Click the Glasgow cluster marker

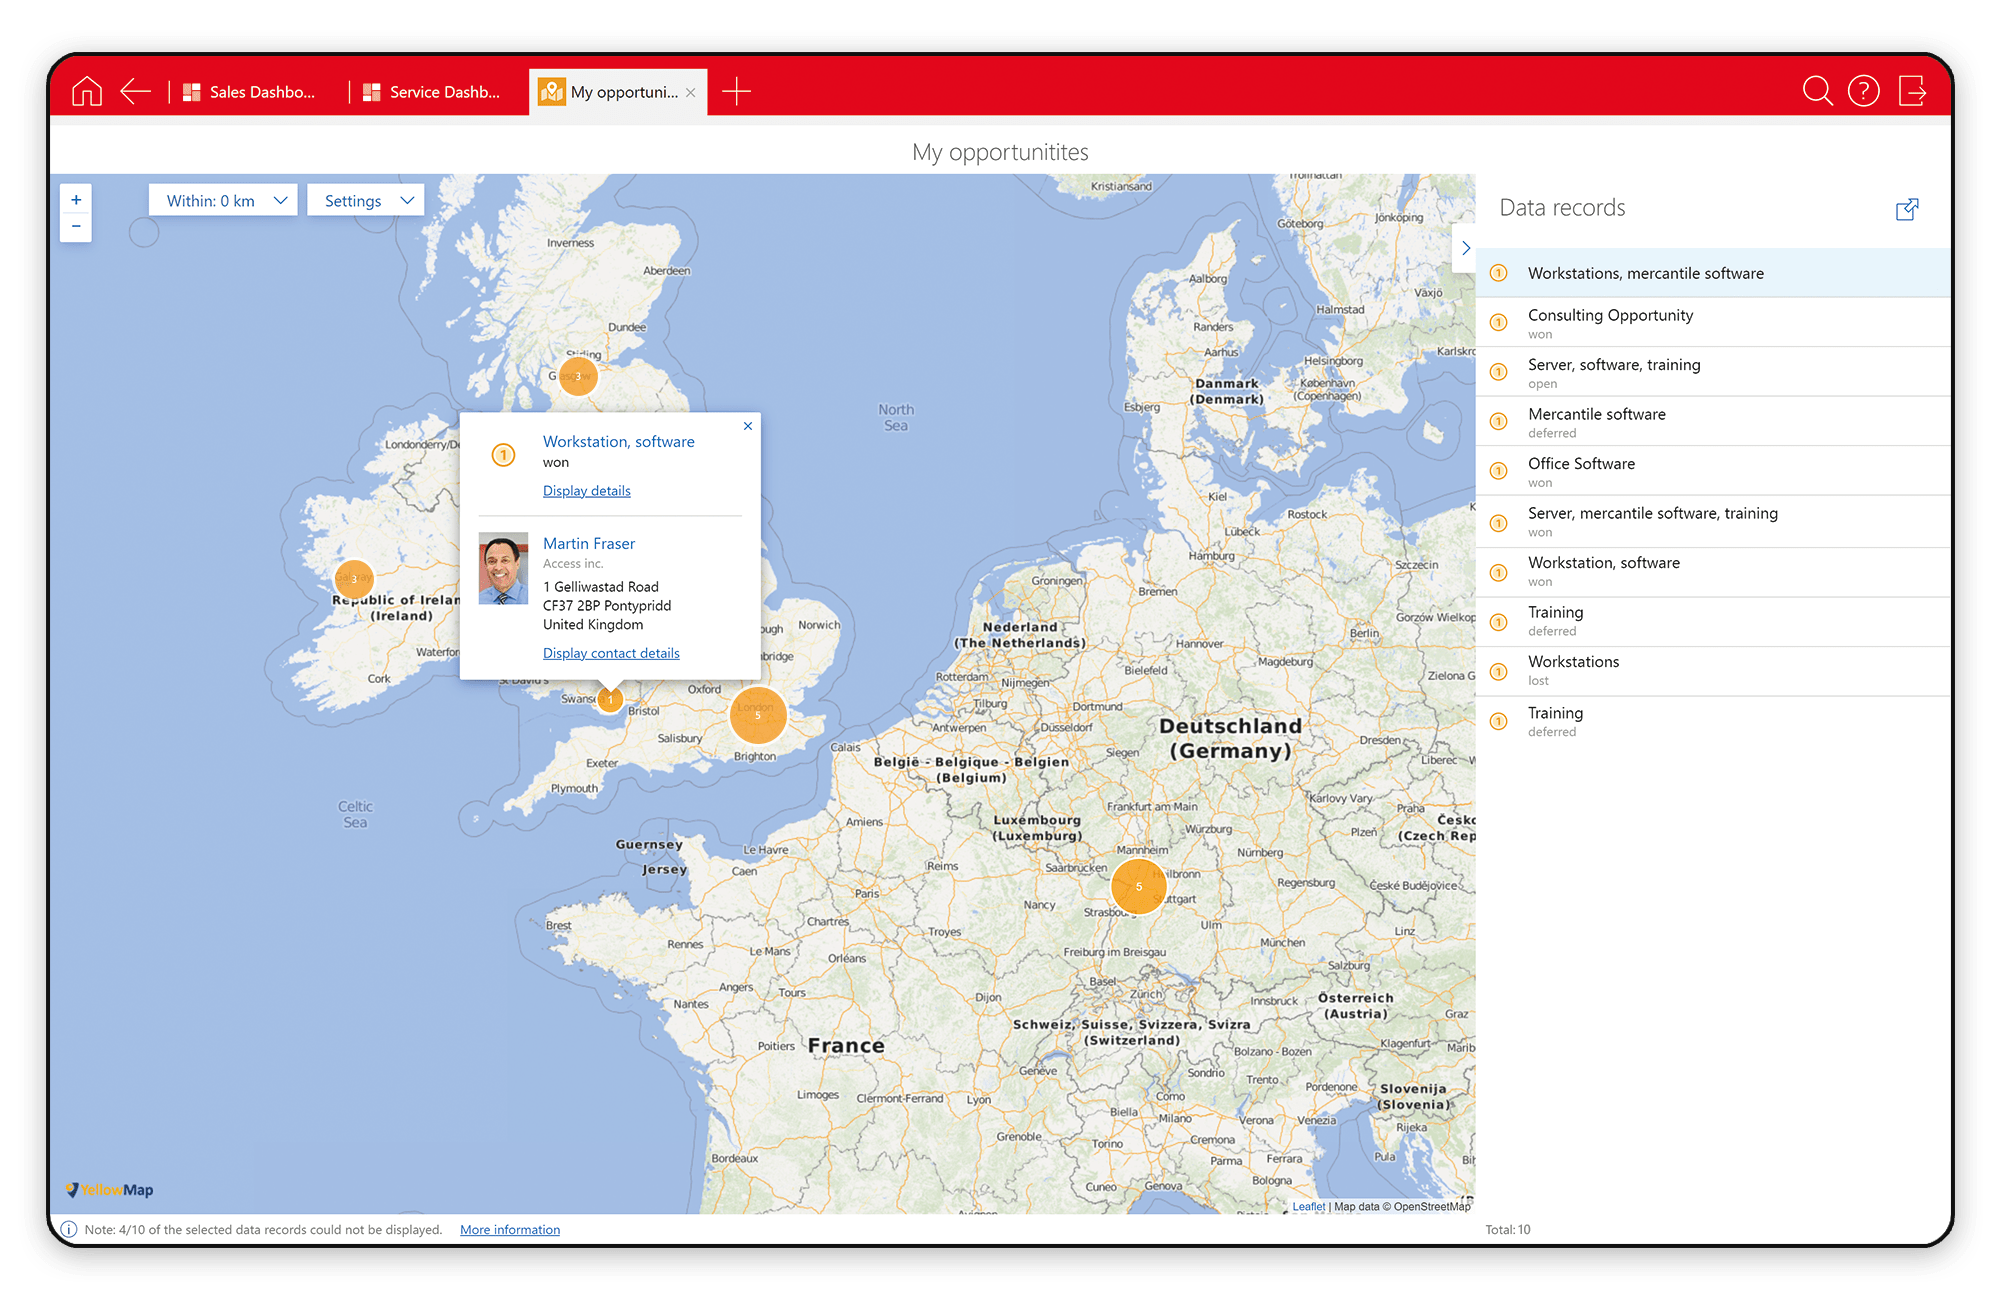pyautogui.click(x=578, y=376)
